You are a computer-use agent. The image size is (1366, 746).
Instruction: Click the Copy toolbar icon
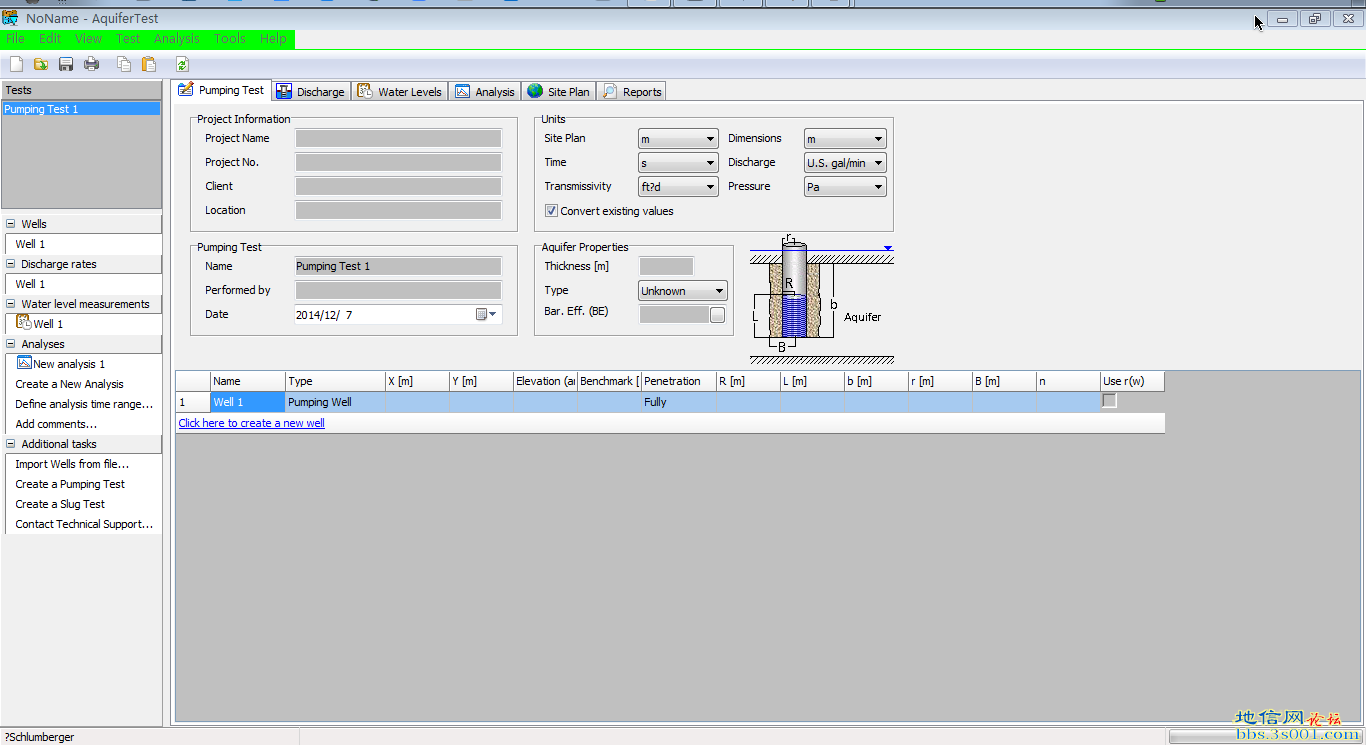[x=124, y=64]
